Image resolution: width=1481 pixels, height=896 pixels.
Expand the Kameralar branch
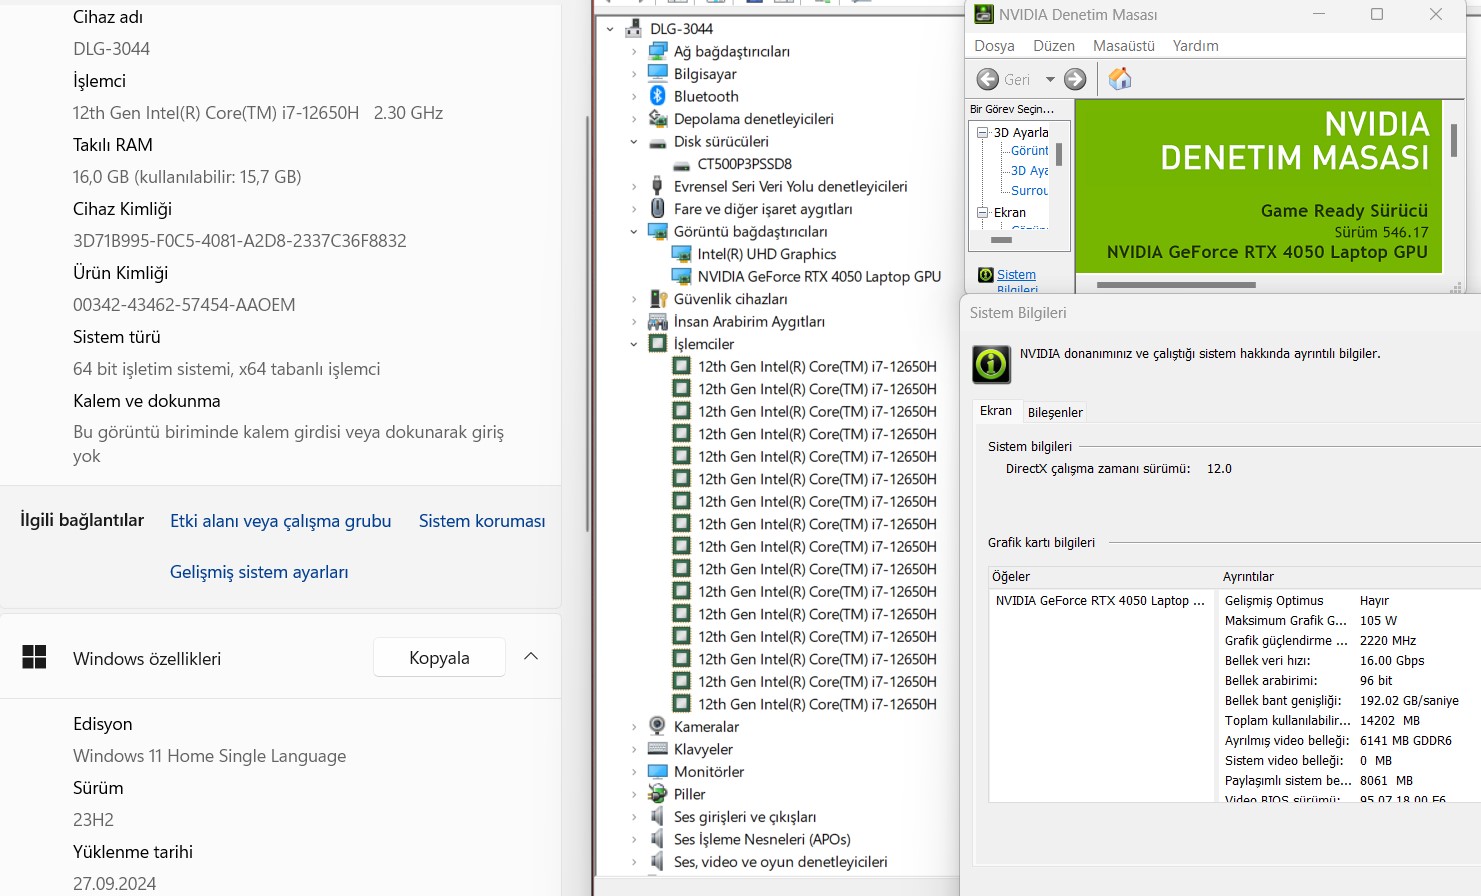tap(633, 727)
